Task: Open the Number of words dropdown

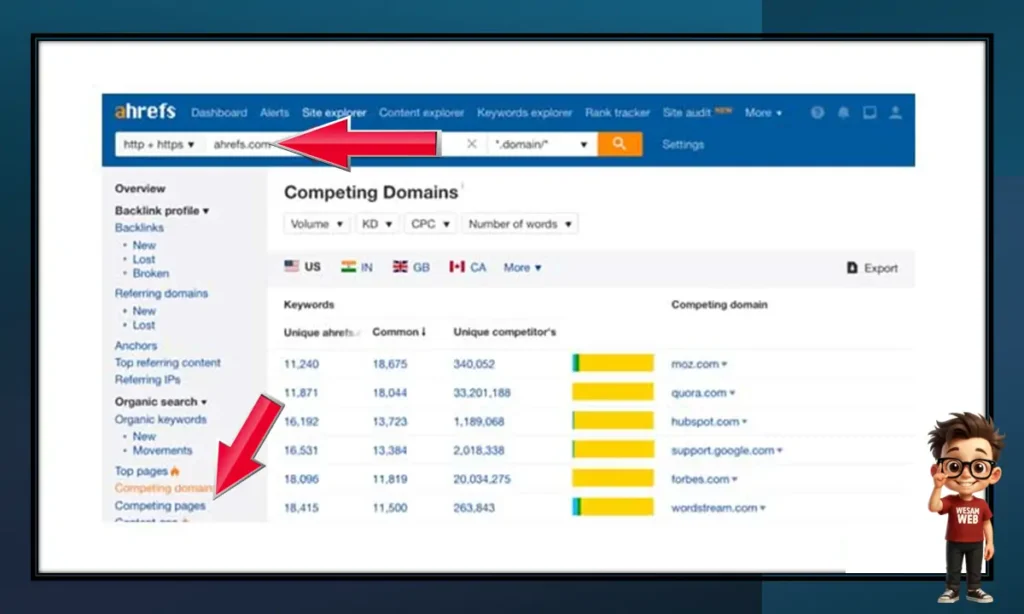Action: tap(519, 224)
